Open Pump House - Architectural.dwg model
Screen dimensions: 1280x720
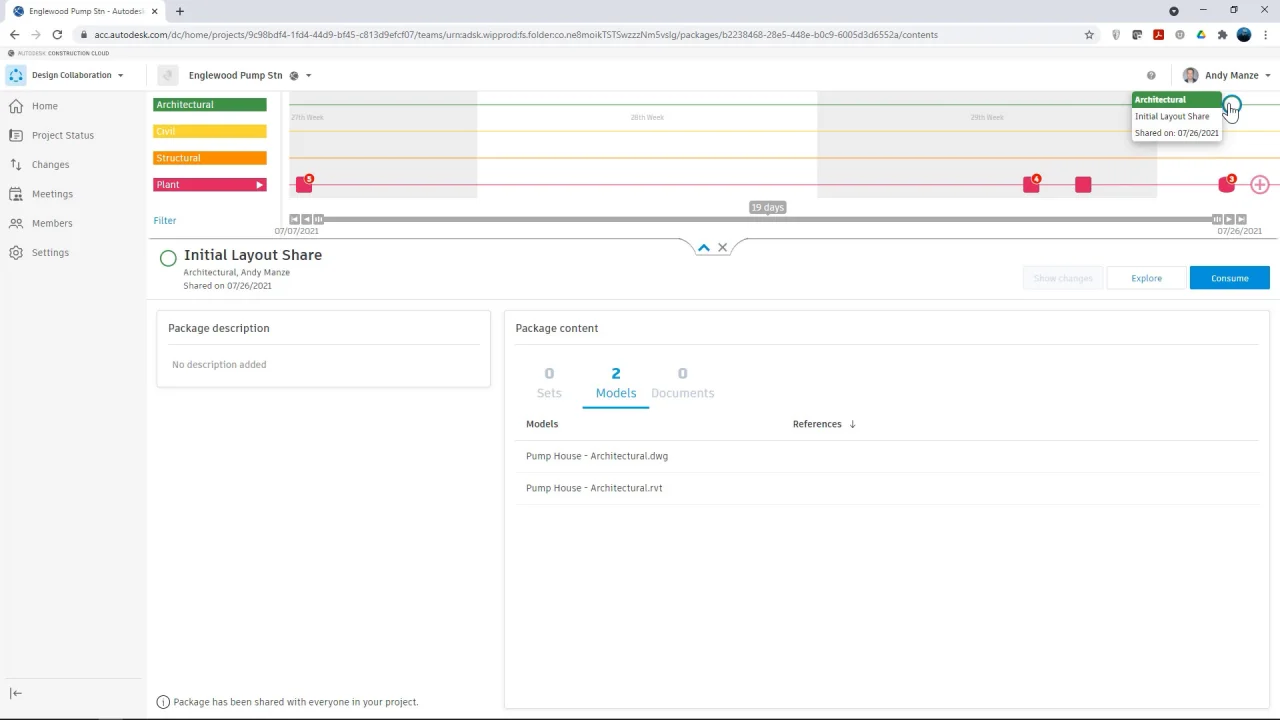click(597, 456)
